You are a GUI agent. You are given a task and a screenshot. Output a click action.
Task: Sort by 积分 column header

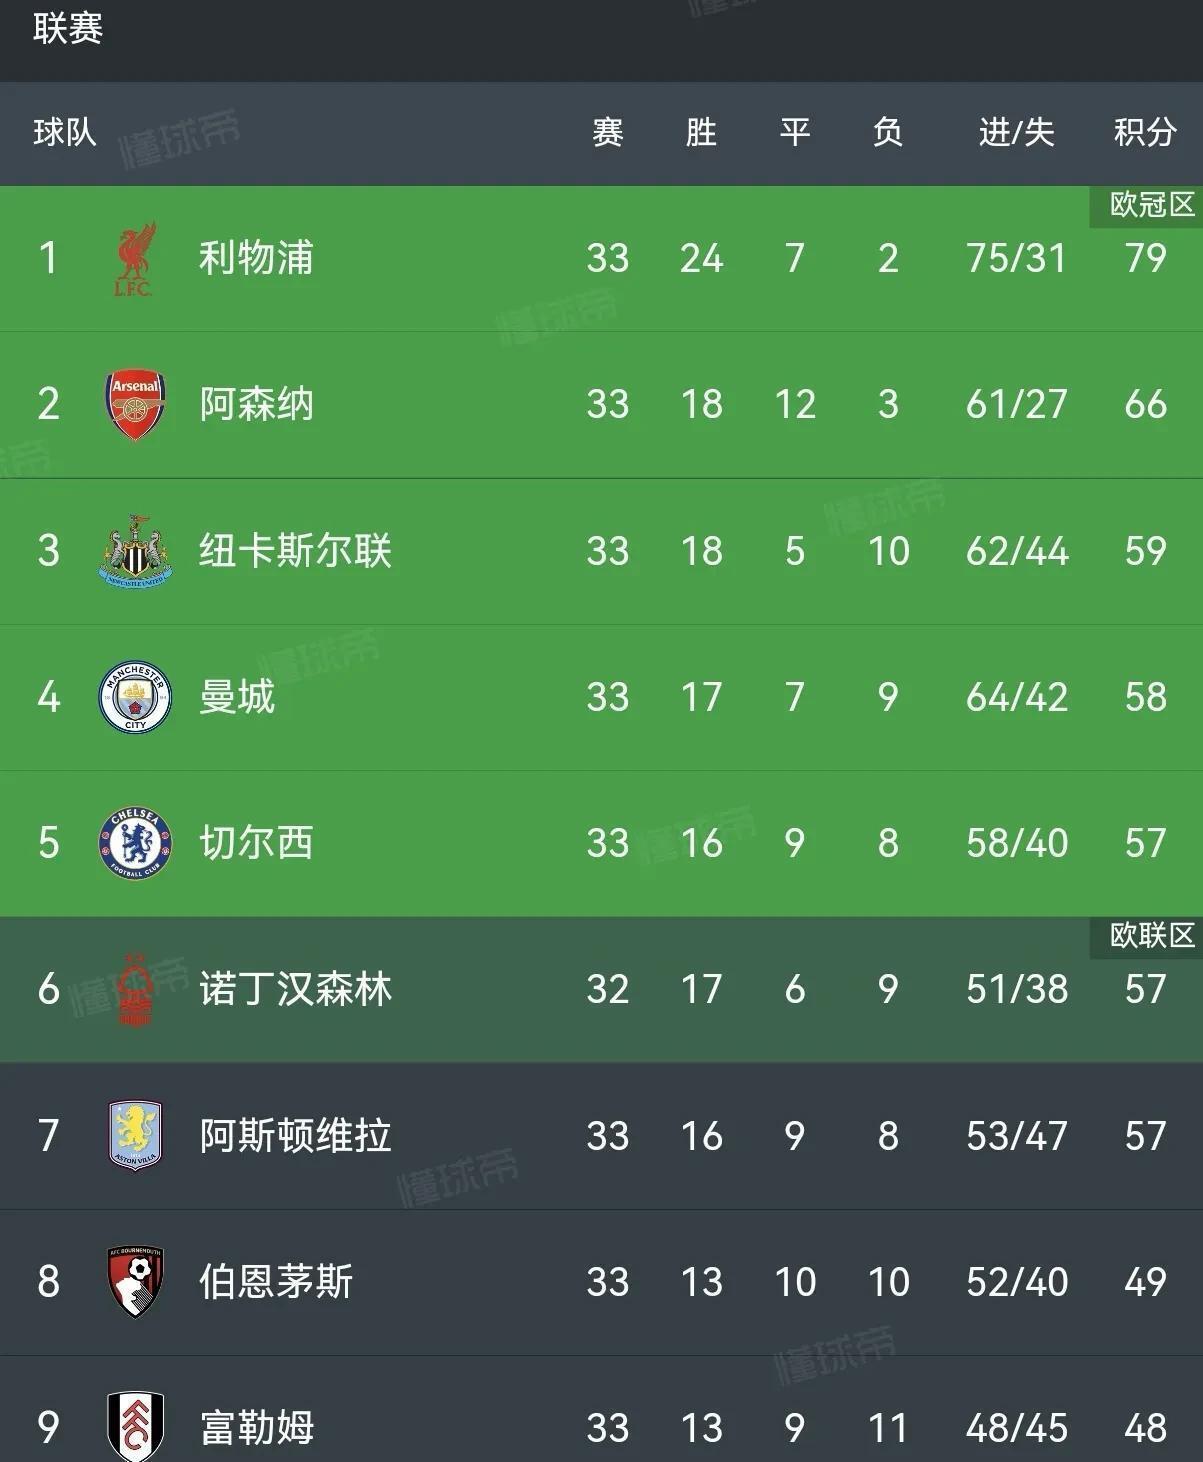coord(1145,132)
